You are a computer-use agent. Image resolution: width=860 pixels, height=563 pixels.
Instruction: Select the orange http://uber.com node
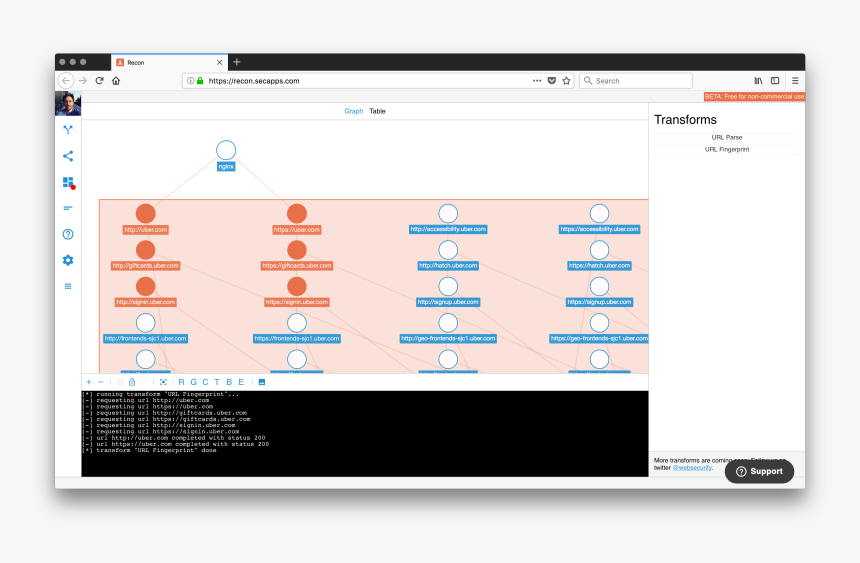[x=146, y=213]
